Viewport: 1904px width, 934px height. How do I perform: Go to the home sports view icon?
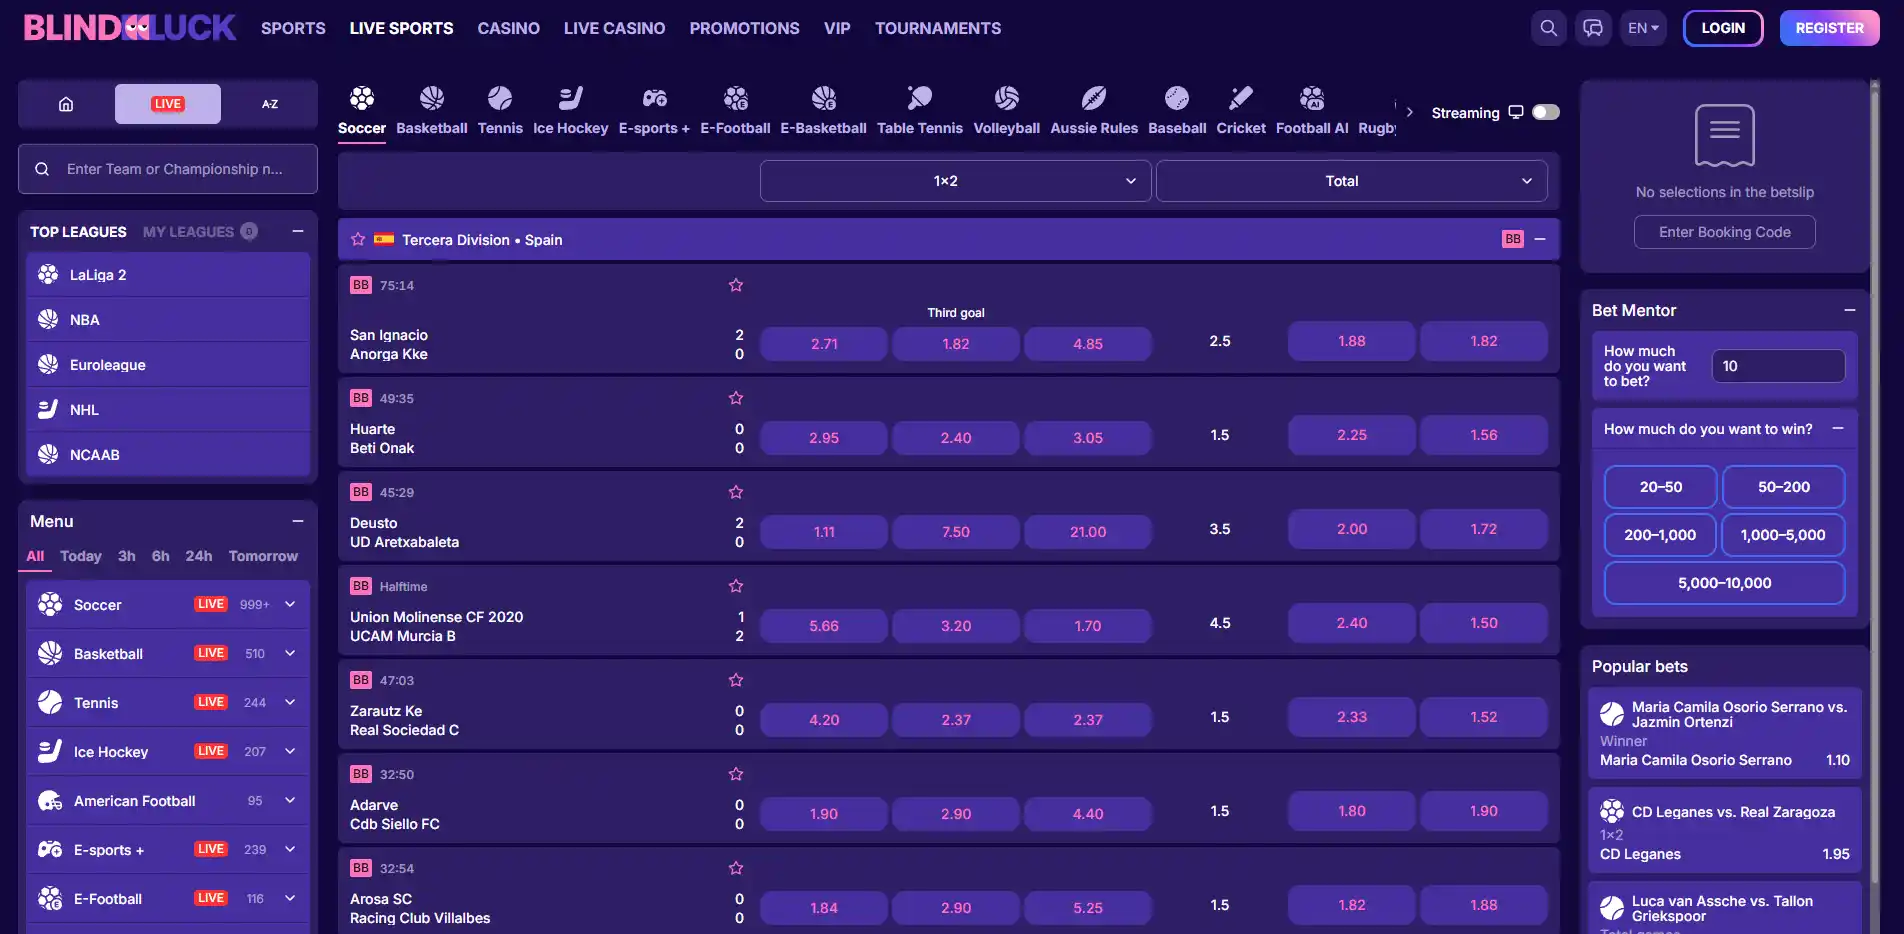click(x=66, y=104)
